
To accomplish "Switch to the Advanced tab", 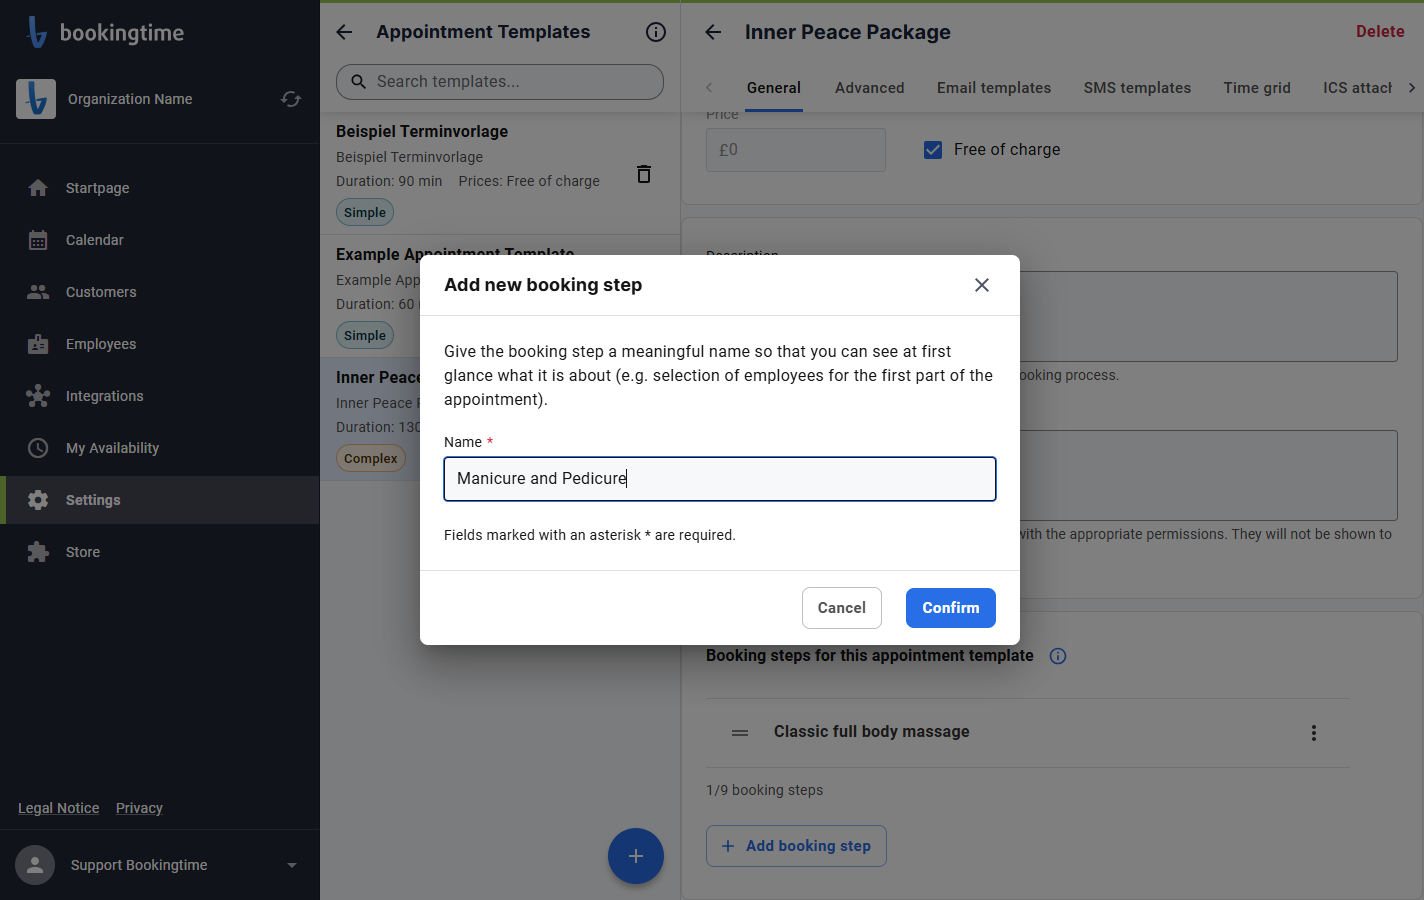I will [870, 88].
